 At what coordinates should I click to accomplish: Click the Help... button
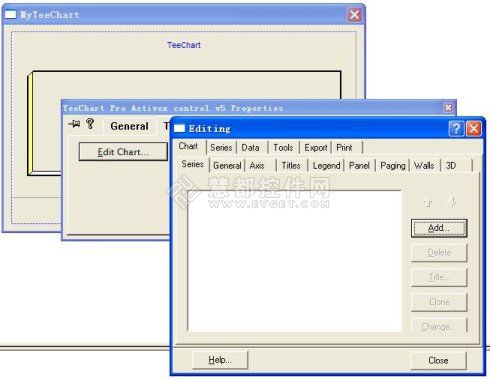pyautogui.click(x=220, y=360)
